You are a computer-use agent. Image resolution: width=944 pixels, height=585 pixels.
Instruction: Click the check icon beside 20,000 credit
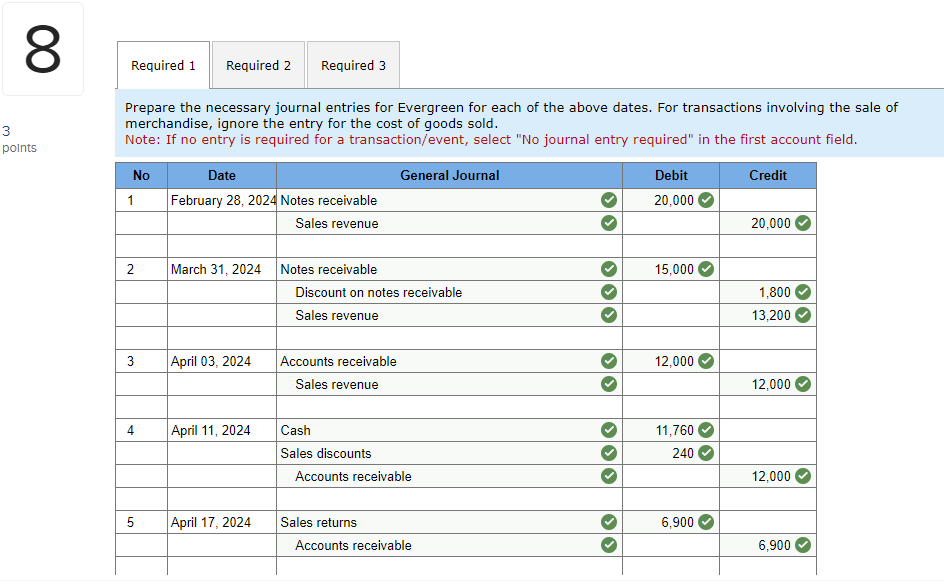click(803, 223)
